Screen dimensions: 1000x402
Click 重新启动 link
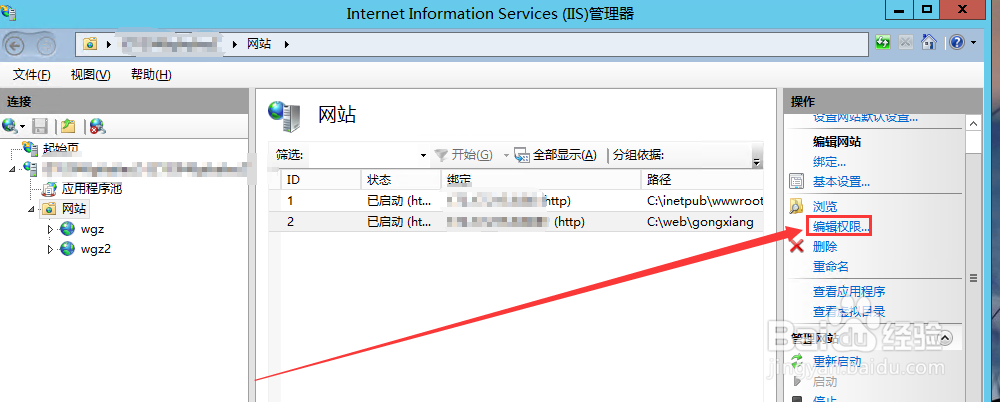[837, 361]
